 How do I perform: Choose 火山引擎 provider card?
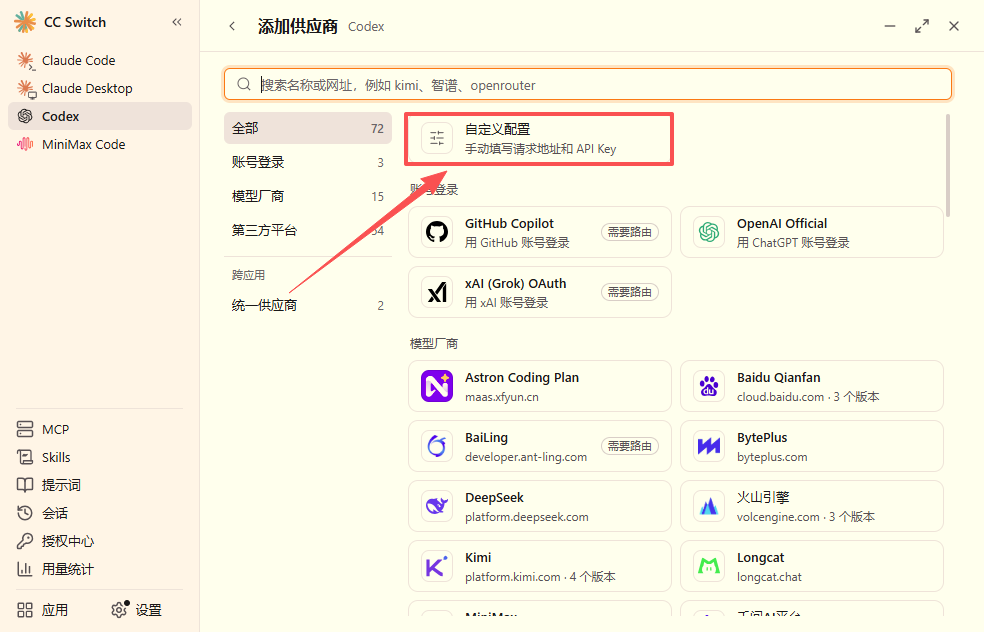811,506
